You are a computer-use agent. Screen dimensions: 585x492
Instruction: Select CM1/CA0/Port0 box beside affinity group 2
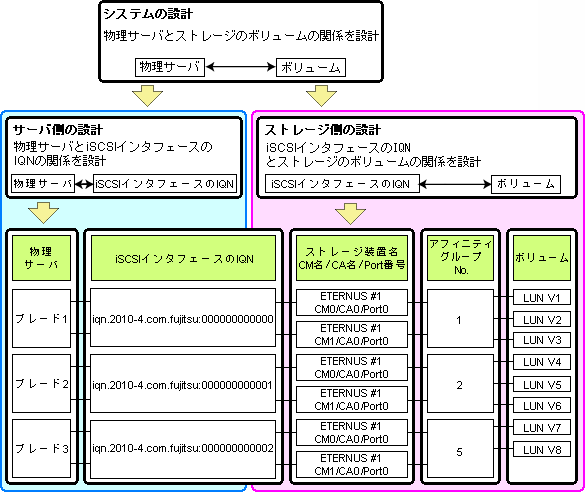point(352,399)
